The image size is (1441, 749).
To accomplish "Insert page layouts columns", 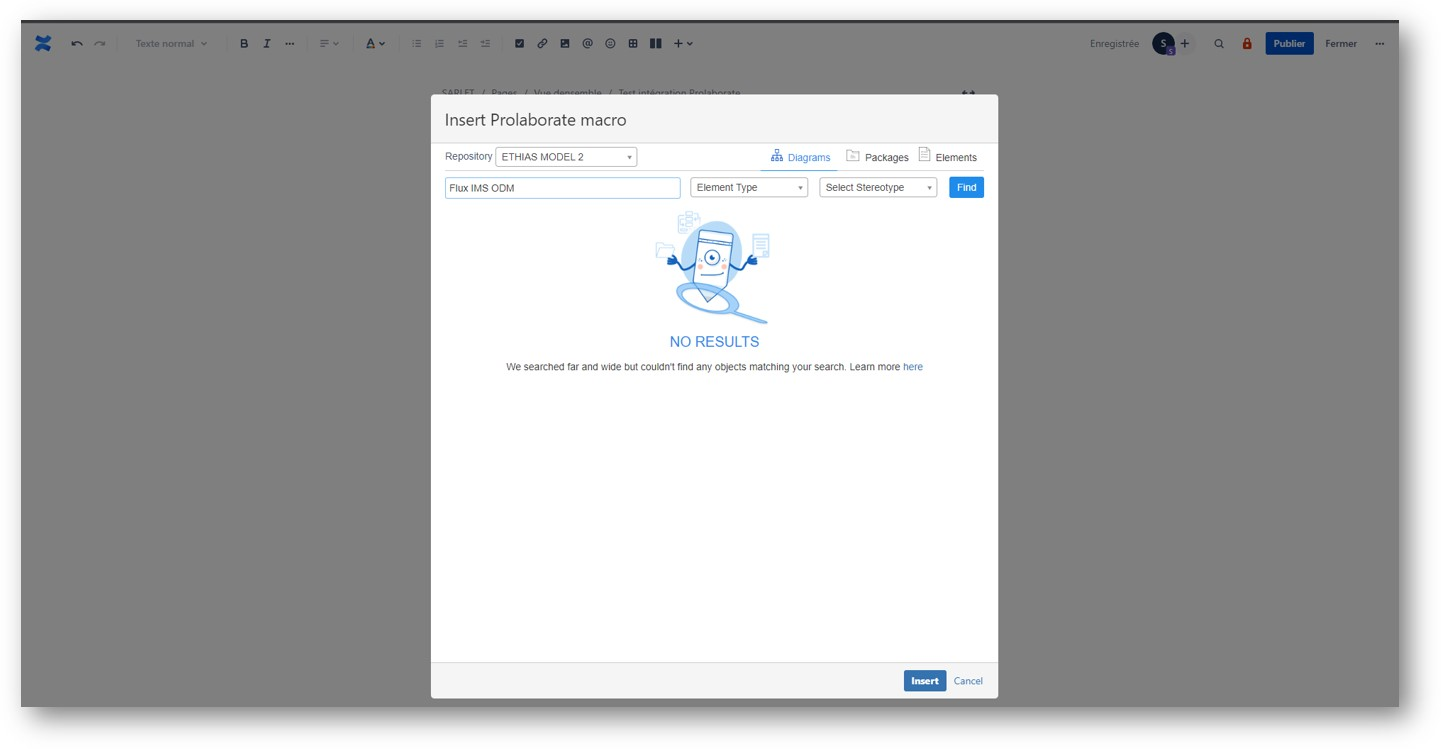I will (656, 44).
